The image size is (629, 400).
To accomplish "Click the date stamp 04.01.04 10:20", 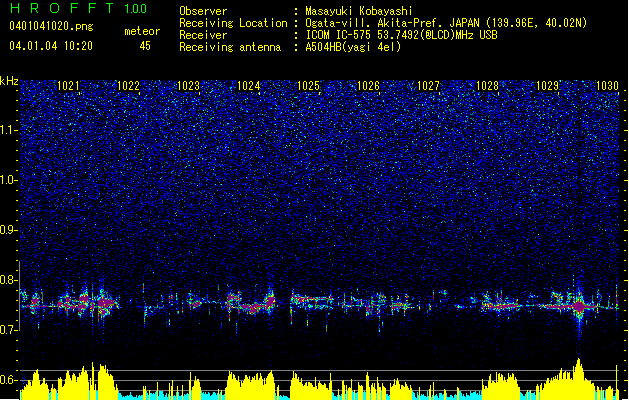I will [x=51, y=46].
